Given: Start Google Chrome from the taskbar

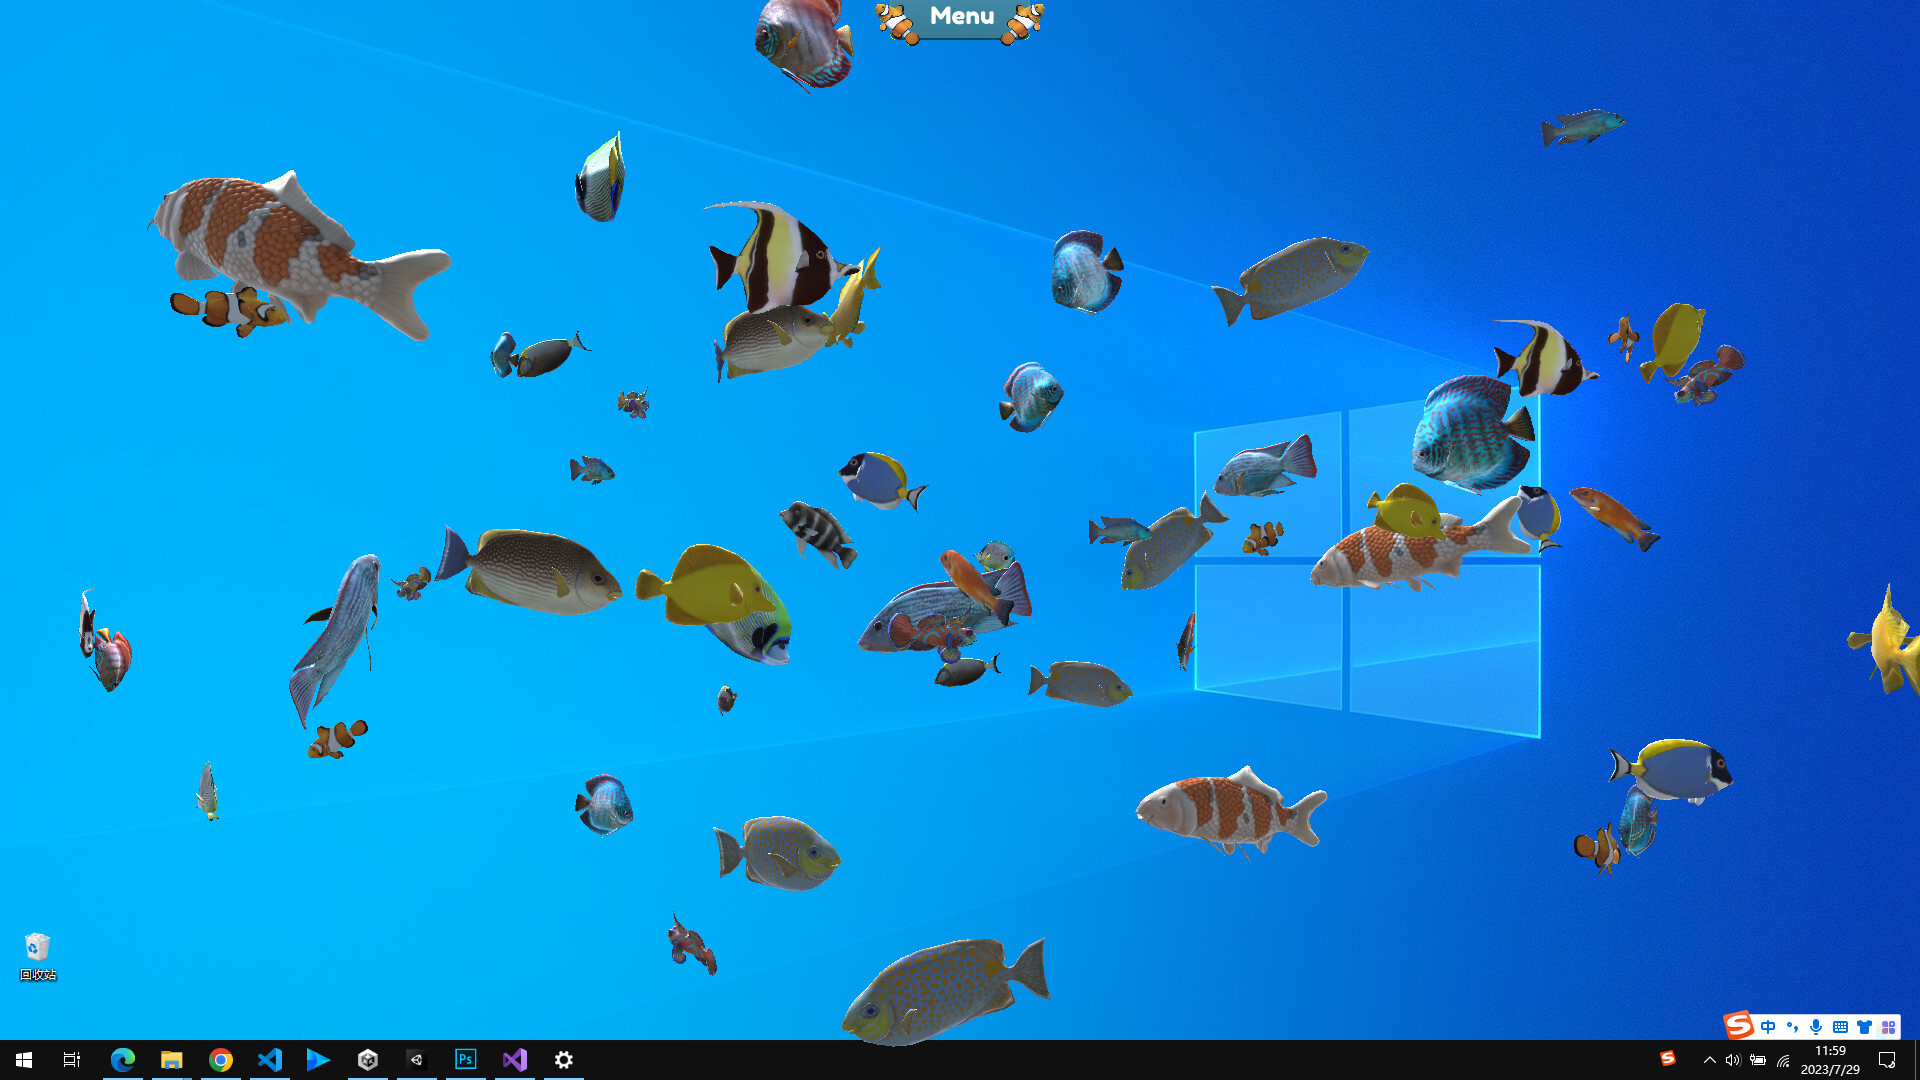Looking at the screenshot, I should pyautogui.click(x=220, y=1059).
